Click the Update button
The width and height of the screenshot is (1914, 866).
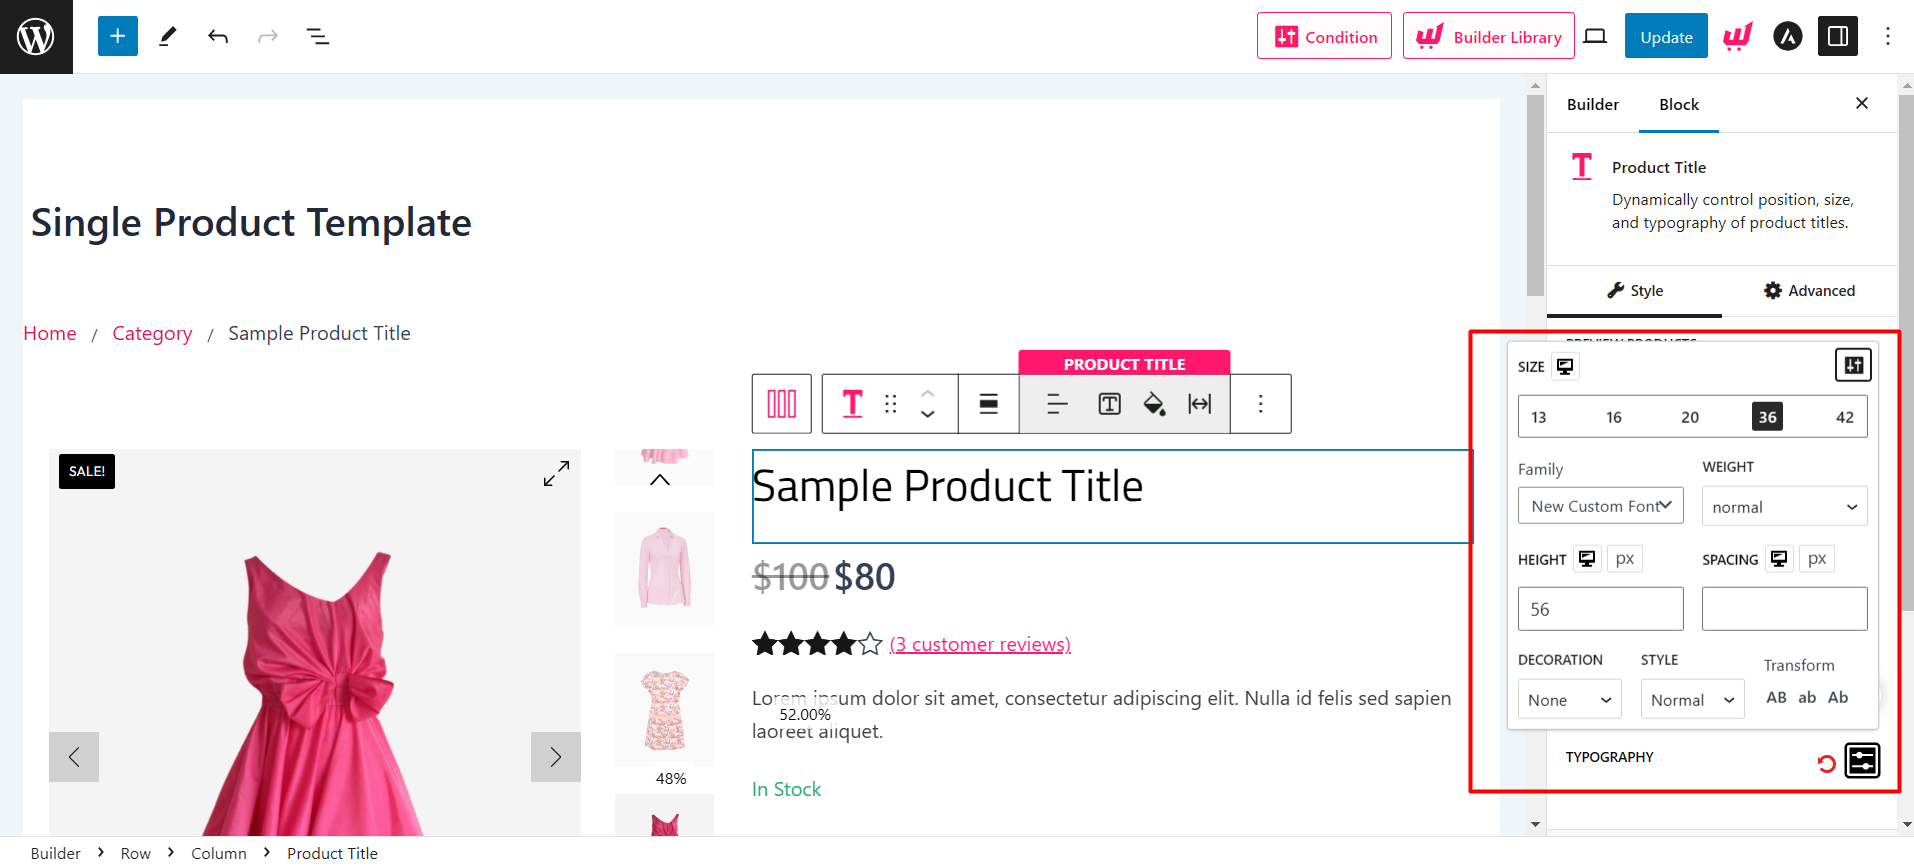coord(1666,36)
